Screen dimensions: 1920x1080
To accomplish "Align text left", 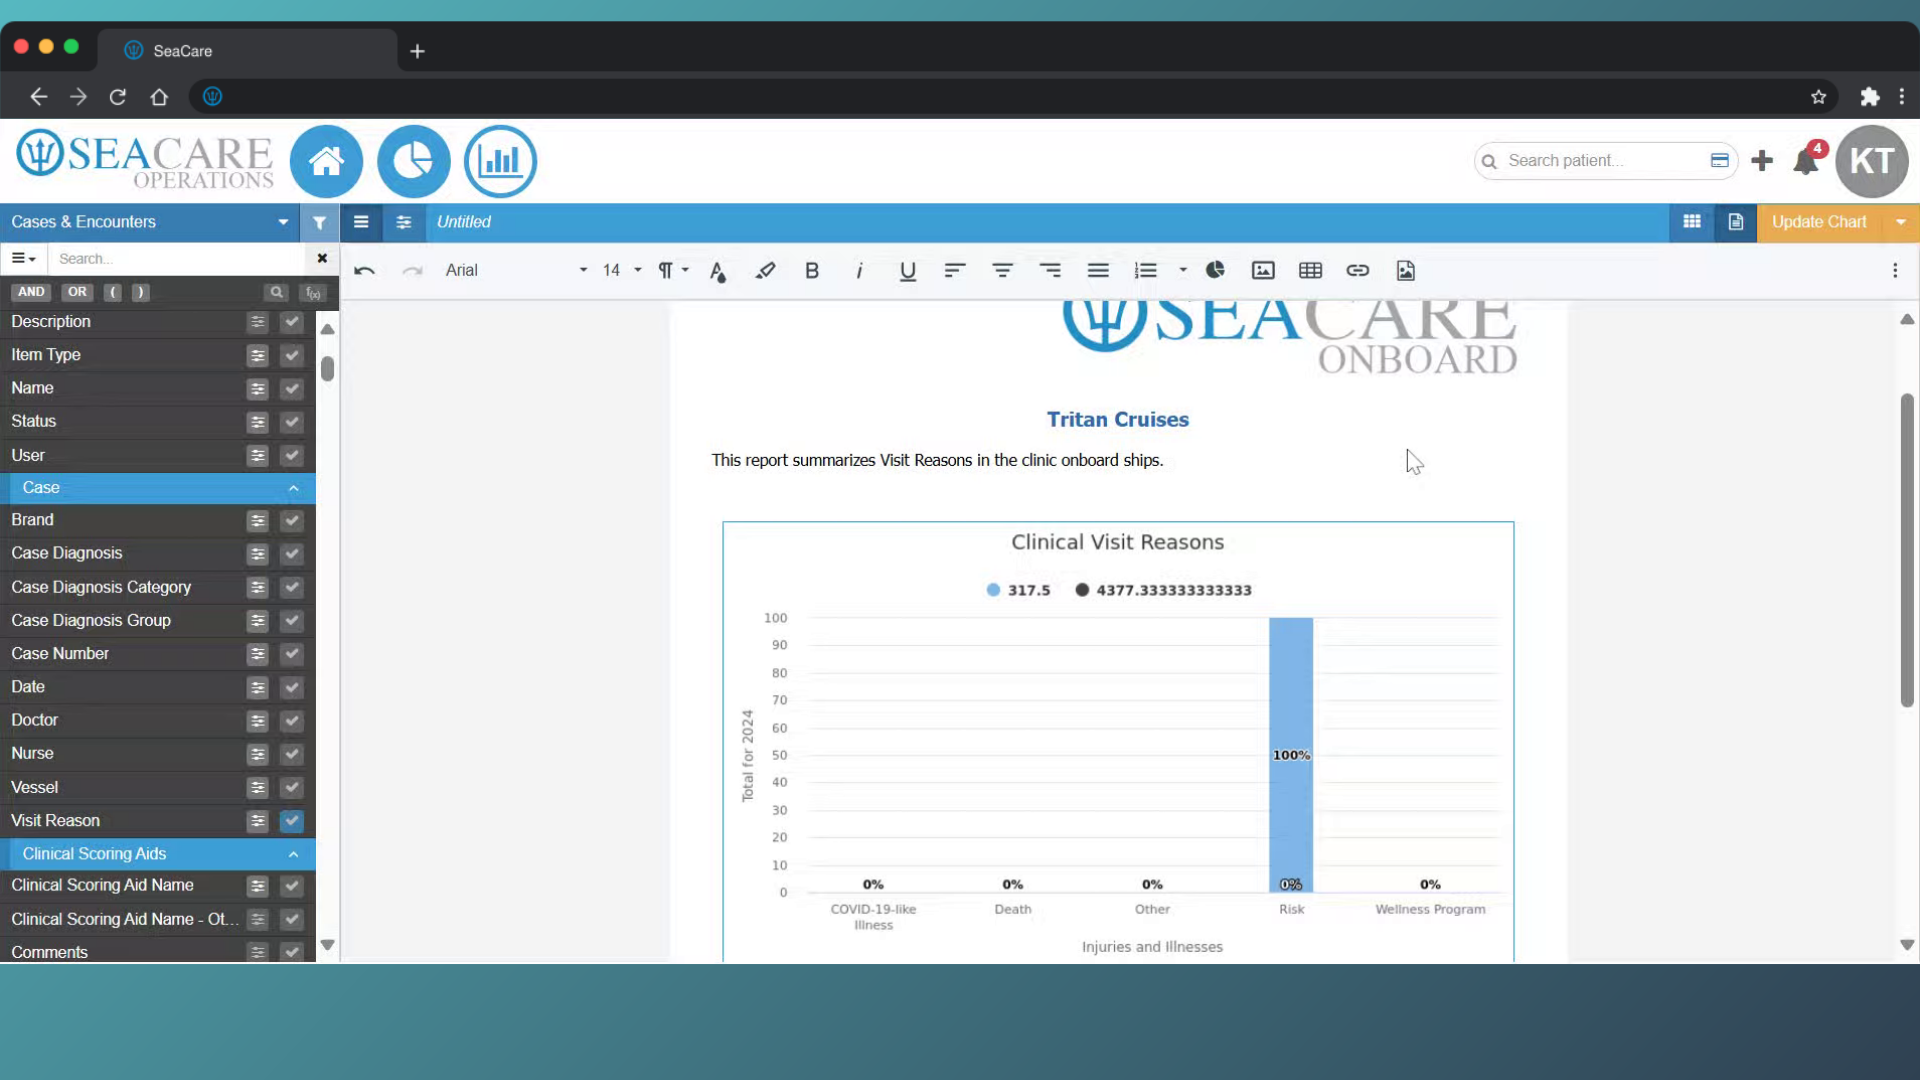I will click(954, 271).
